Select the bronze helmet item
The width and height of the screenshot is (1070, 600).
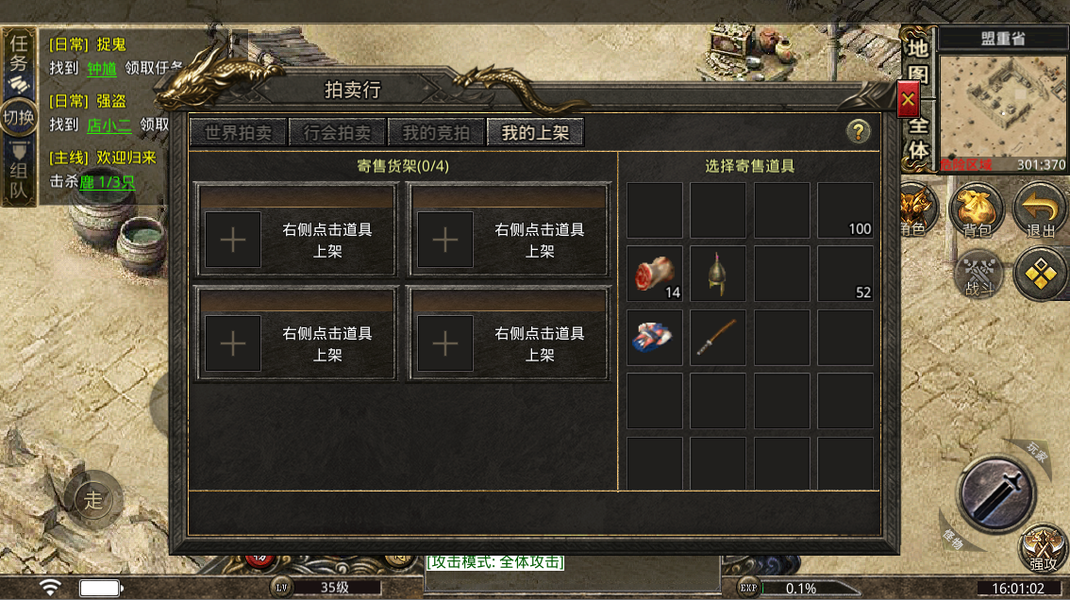[717, 274]
